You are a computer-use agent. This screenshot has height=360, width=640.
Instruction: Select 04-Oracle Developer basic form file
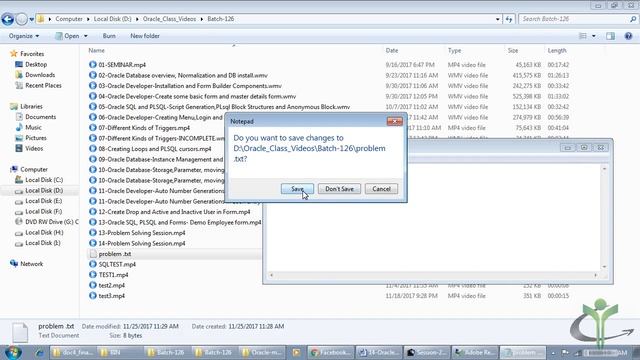pos(197,96)
